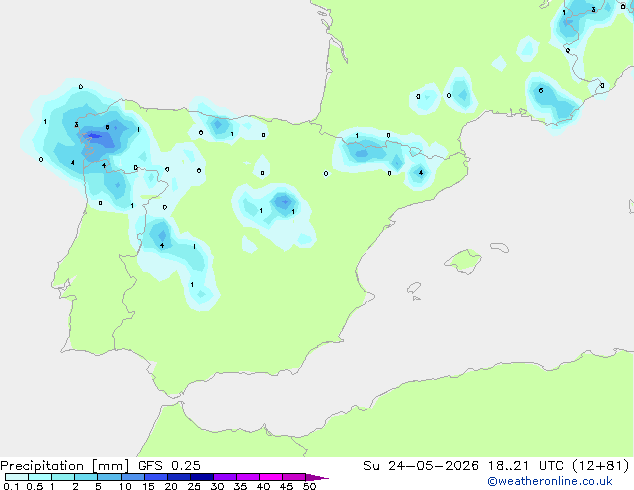Click the legend label "0.1"
This screenshot has height=490, width=634.
point(11,486)
